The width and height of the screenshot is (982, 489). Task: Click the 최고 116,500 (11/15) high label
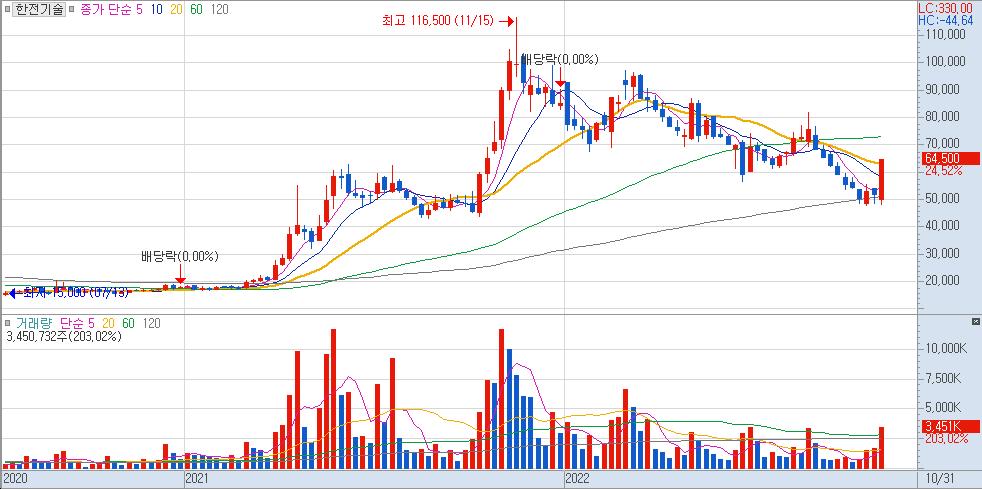pos(438,21)
